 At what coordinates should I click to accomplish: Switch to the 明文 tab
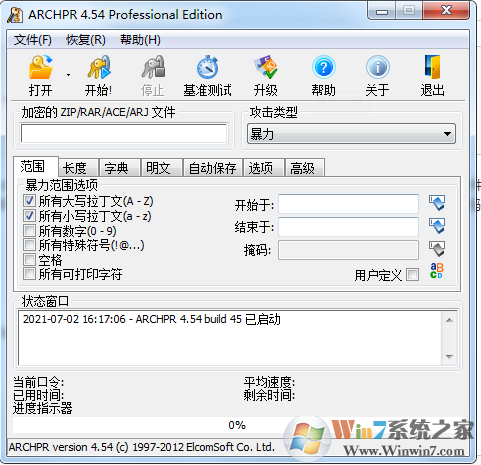pyautogui.click(x=162, y=168)
